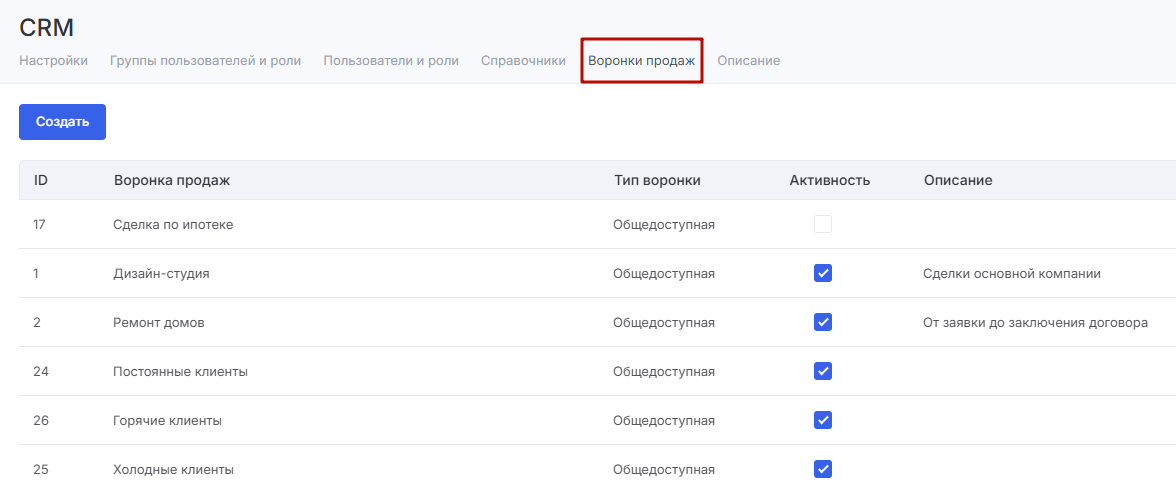
Task: Go to the Справочники tab
Action: [523, 61]
